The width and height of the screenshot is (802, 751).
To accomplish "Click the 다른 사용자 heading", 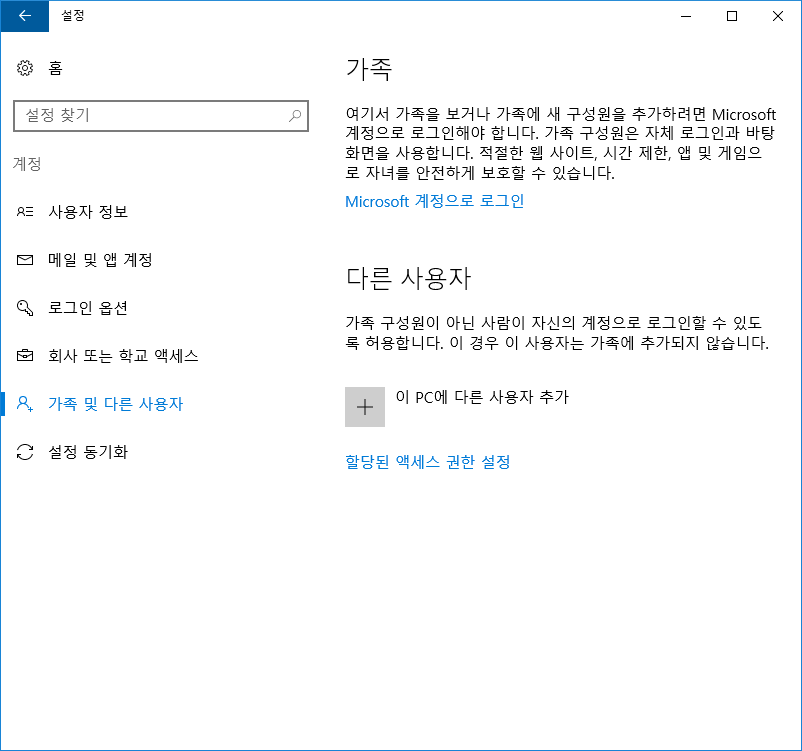I will click(408, 278).
